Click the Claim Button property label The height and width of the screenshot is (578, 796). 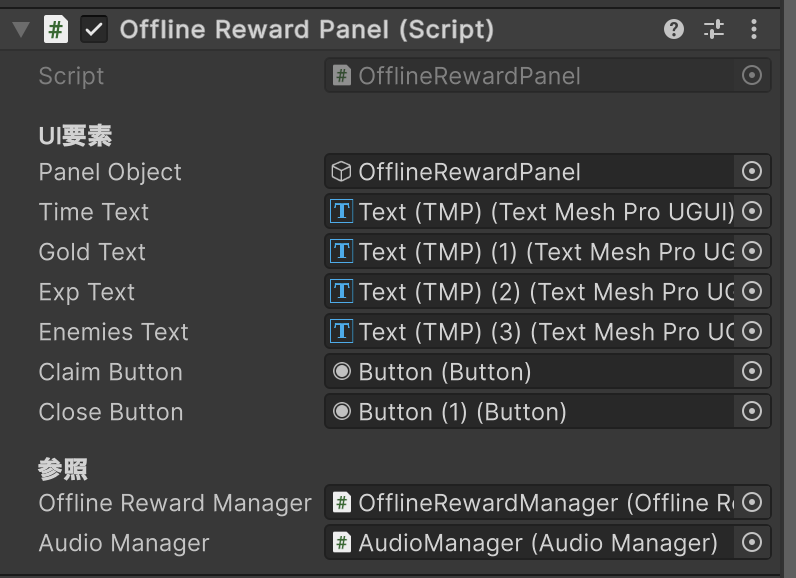click(110, 372)
